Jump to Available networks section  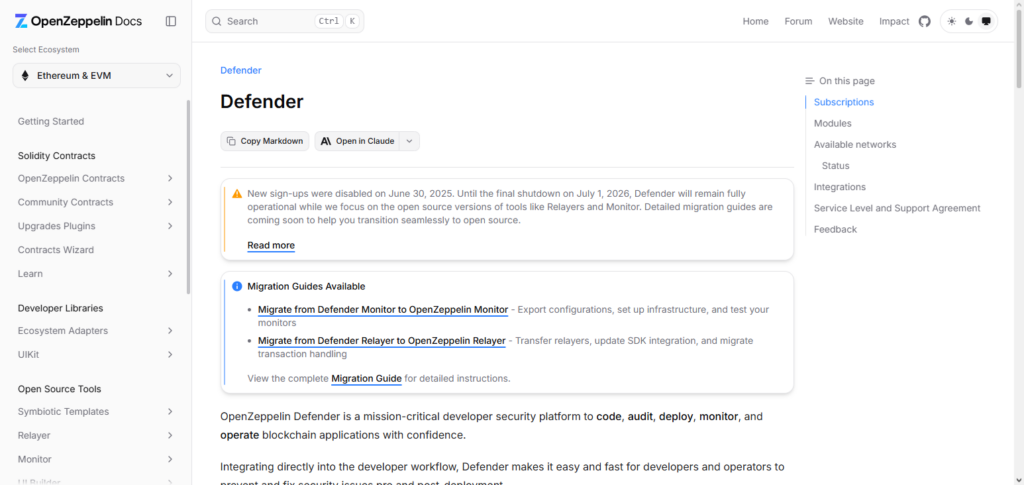click(855, 144)
